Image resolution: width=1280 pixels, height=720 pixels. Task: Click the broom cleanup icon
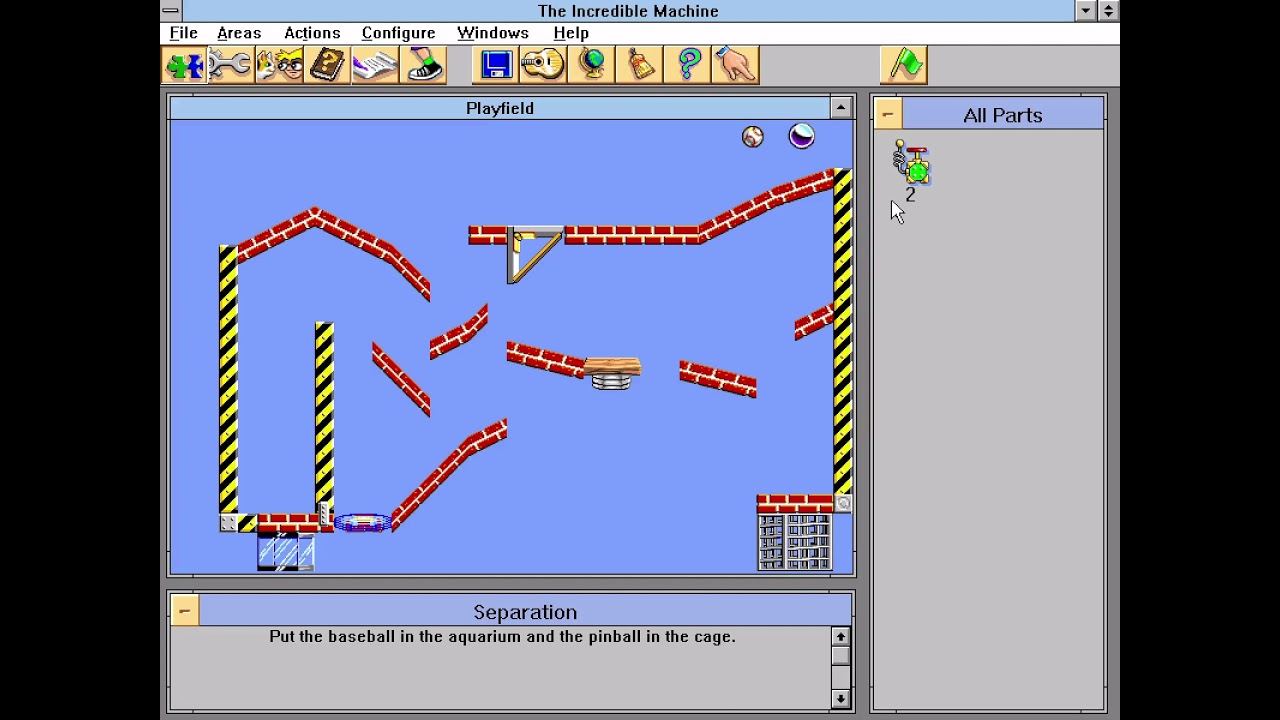click(x=639, y=65)
